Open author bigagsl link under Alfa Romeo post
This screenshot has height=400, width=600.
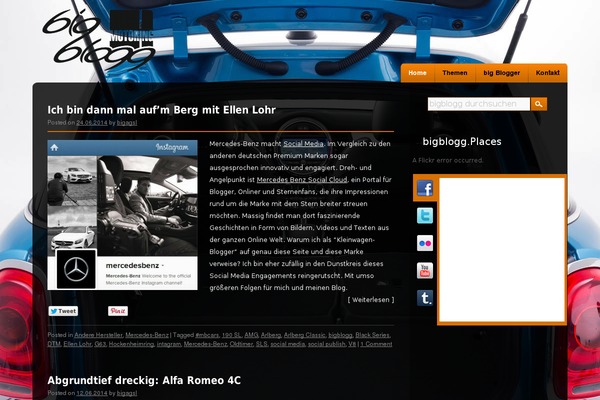click(127, 393)
